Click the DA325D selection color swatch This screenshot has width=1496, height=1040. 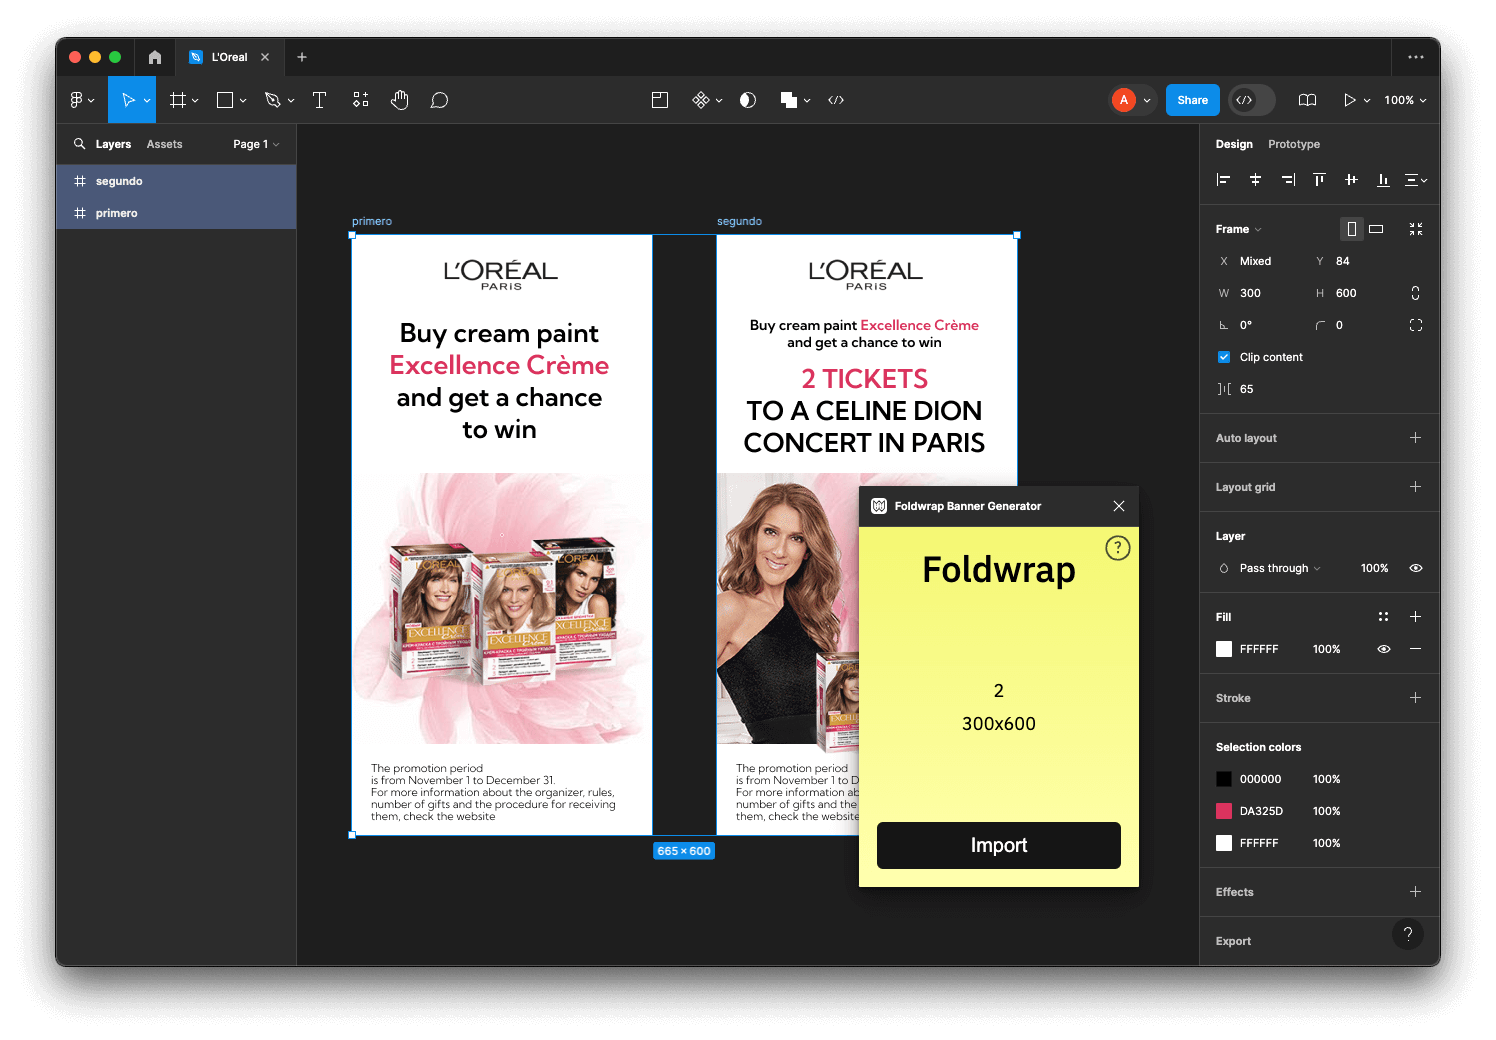click(x=1224, y=811)
